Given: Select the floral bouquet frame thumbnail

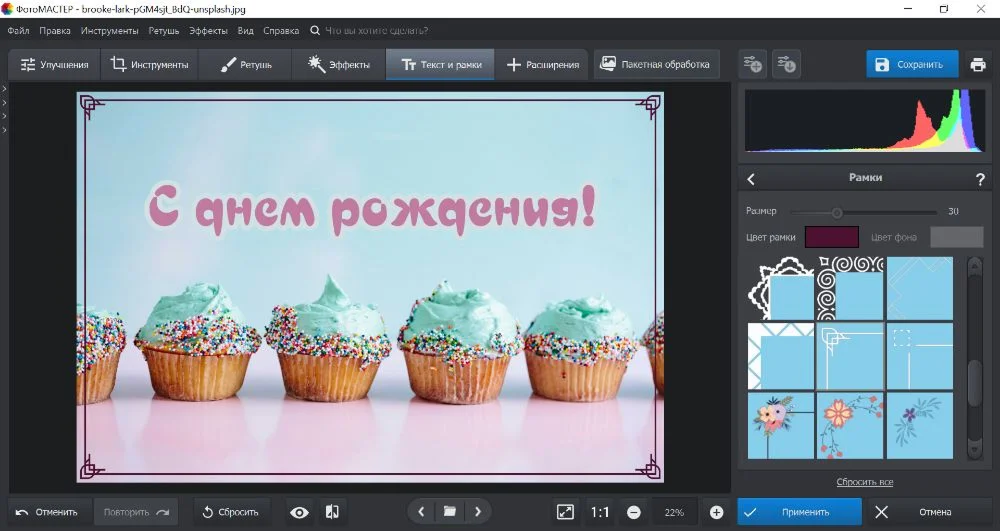Looking at the screenshot, I should (781, 426).
